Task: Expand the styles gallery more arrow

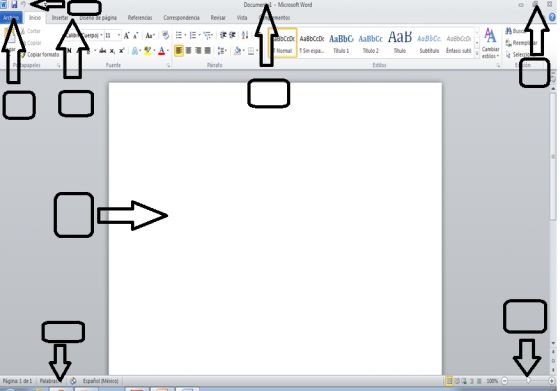Action: (x=477, y=54)
